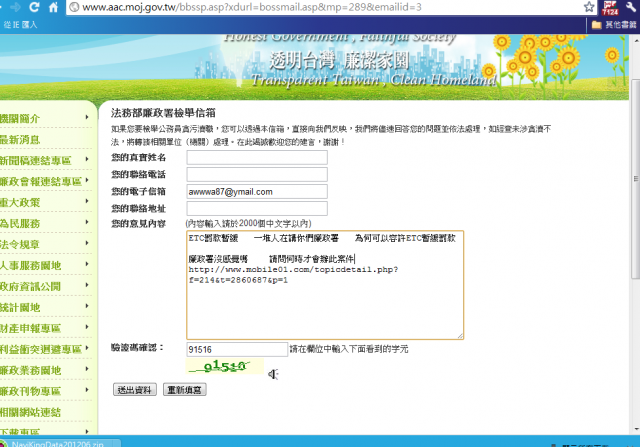The image size is (640, 447).
Task: Reset the form with 重新填寫
Action: [184, 390]
